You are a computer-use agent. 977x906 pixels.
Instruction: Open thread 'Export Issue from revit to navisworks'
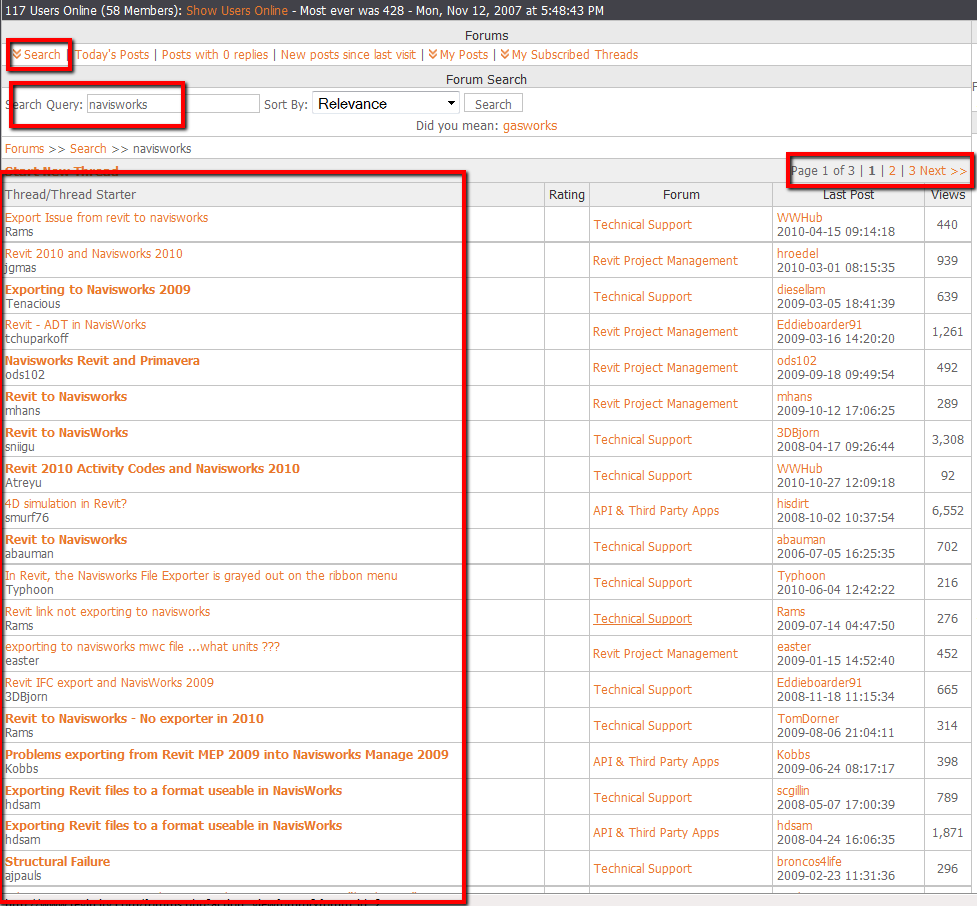[x=107, y=217]
